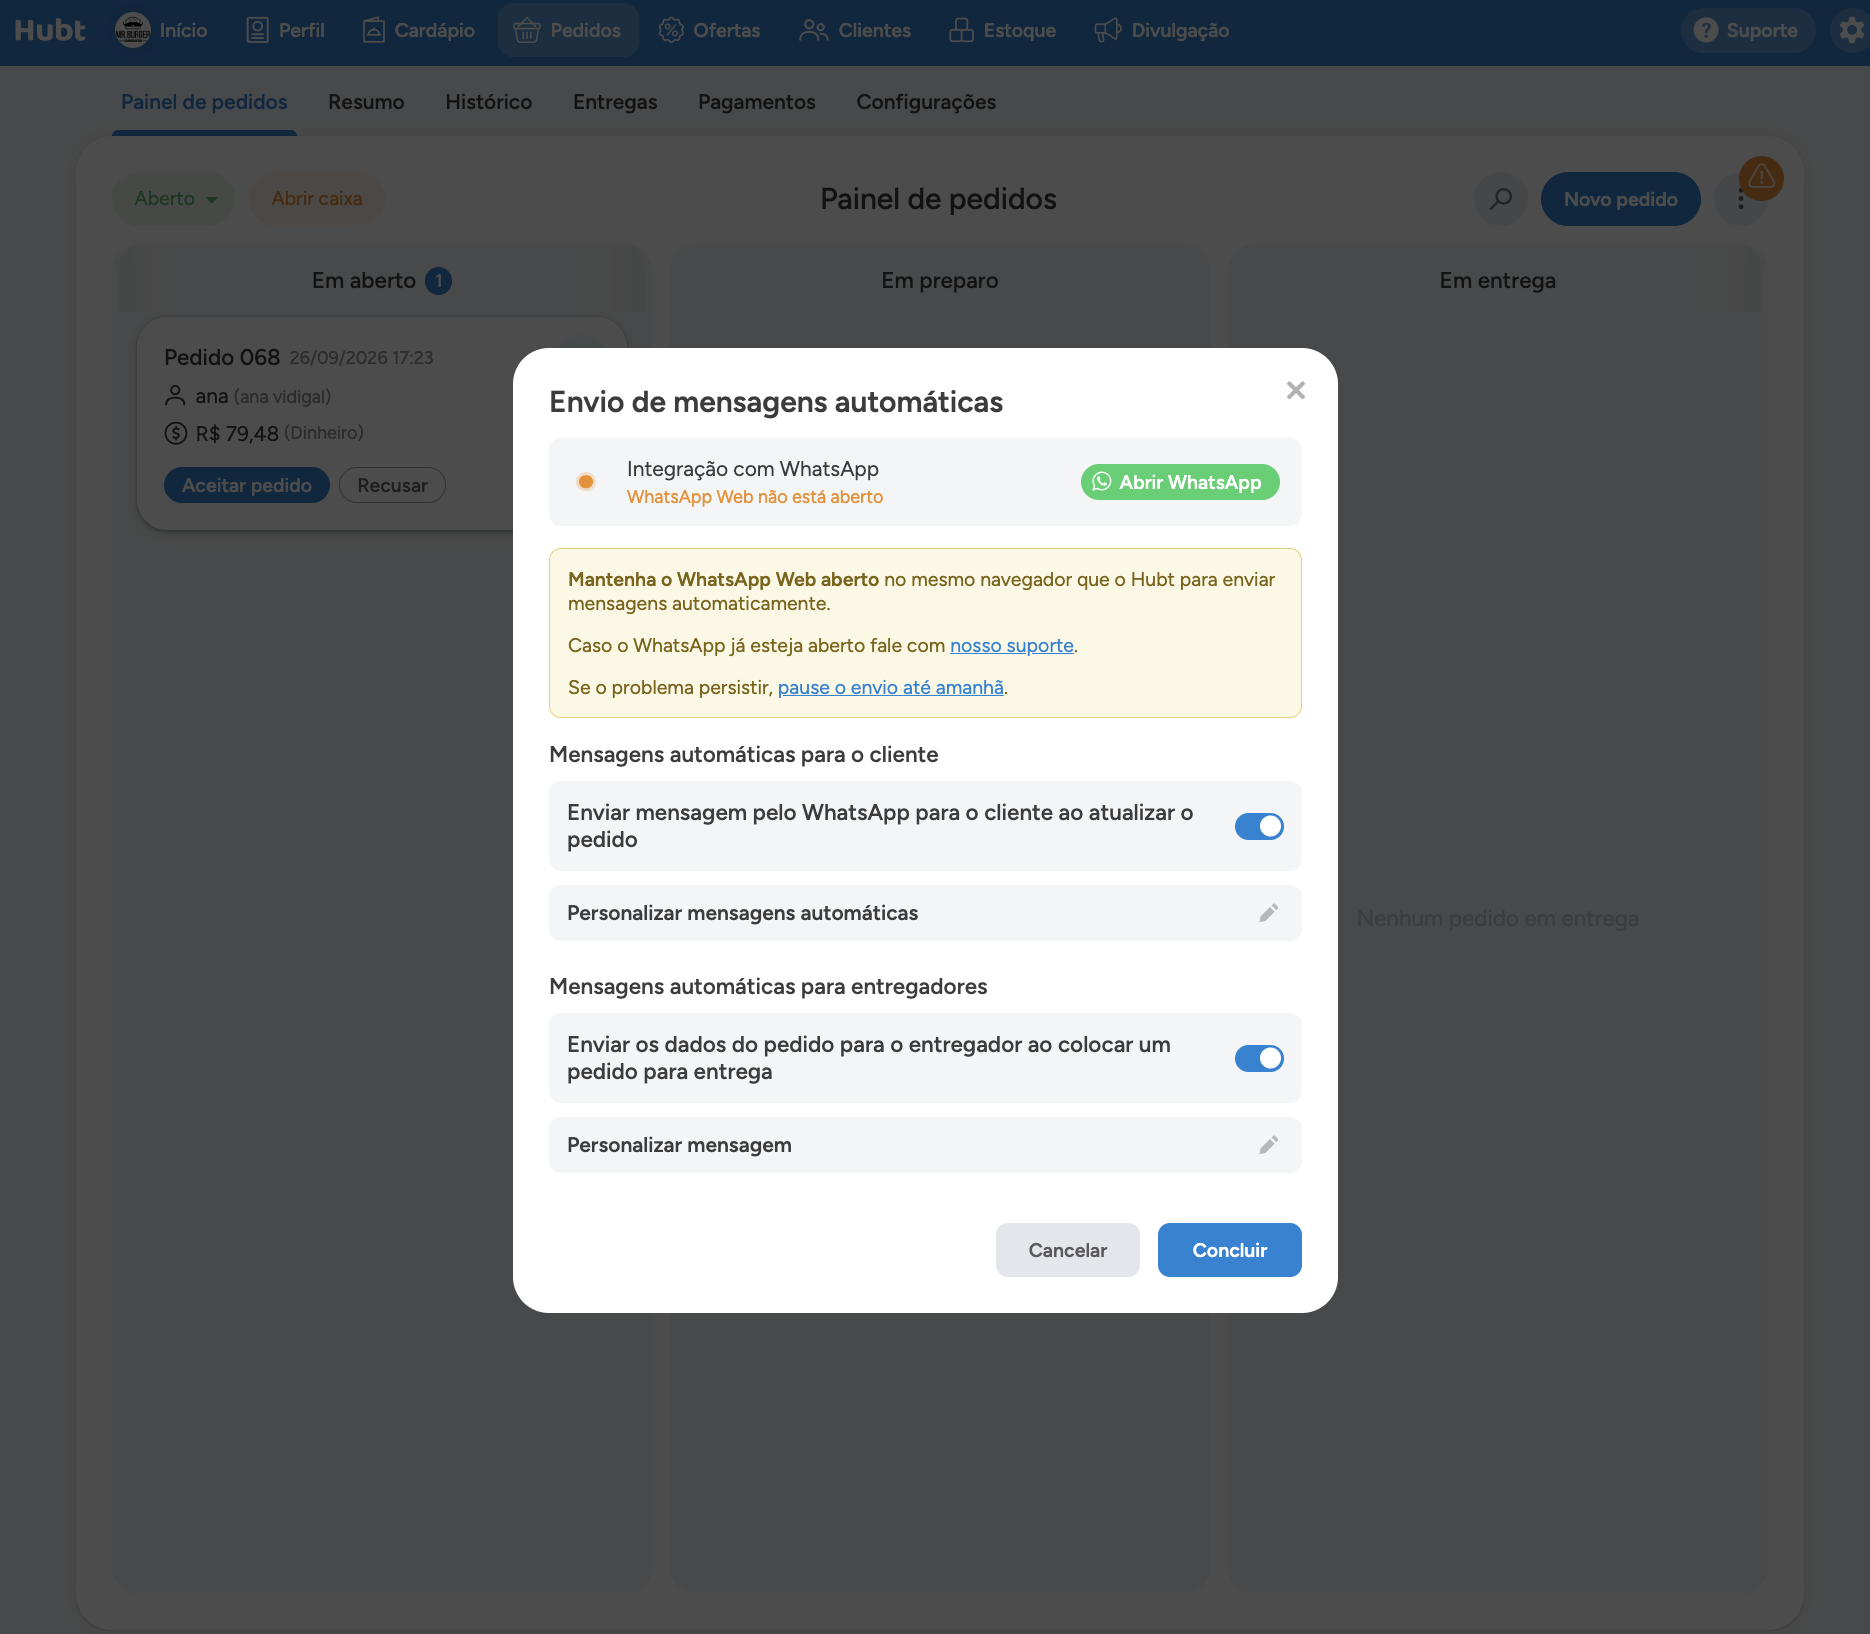Cancel the automatic messages dialog
The height and width of the screenshot is (1634, 1870).
(x=1067, y=1250)
